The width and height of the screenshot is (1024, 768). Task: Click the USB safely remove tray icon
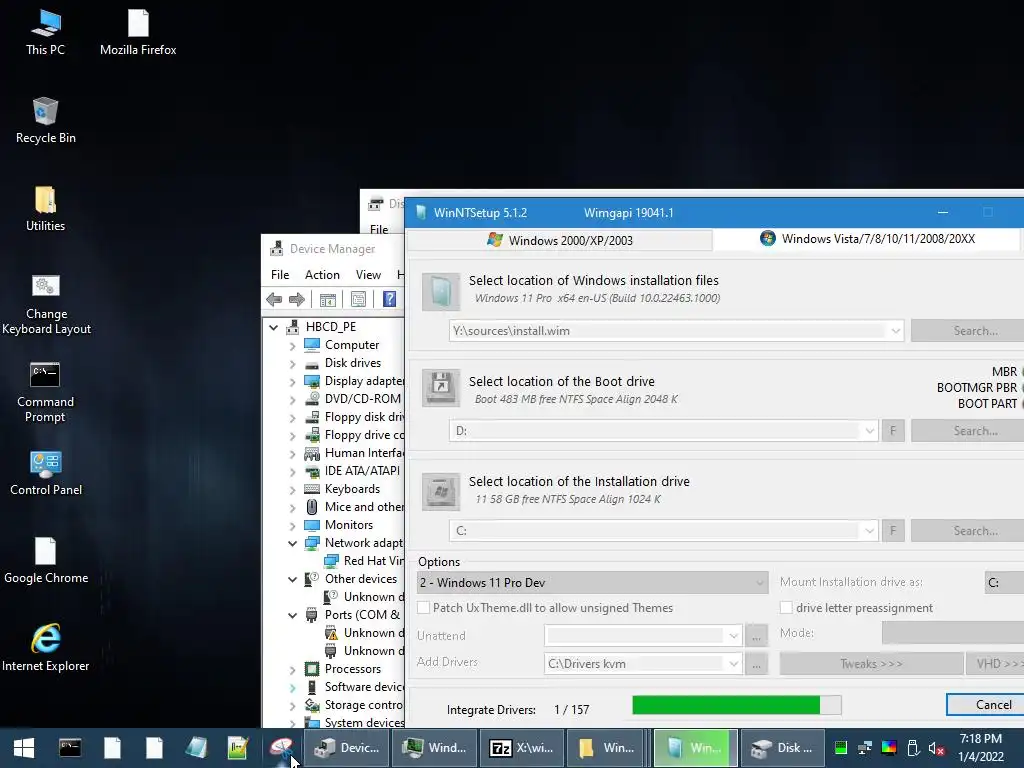914,748
